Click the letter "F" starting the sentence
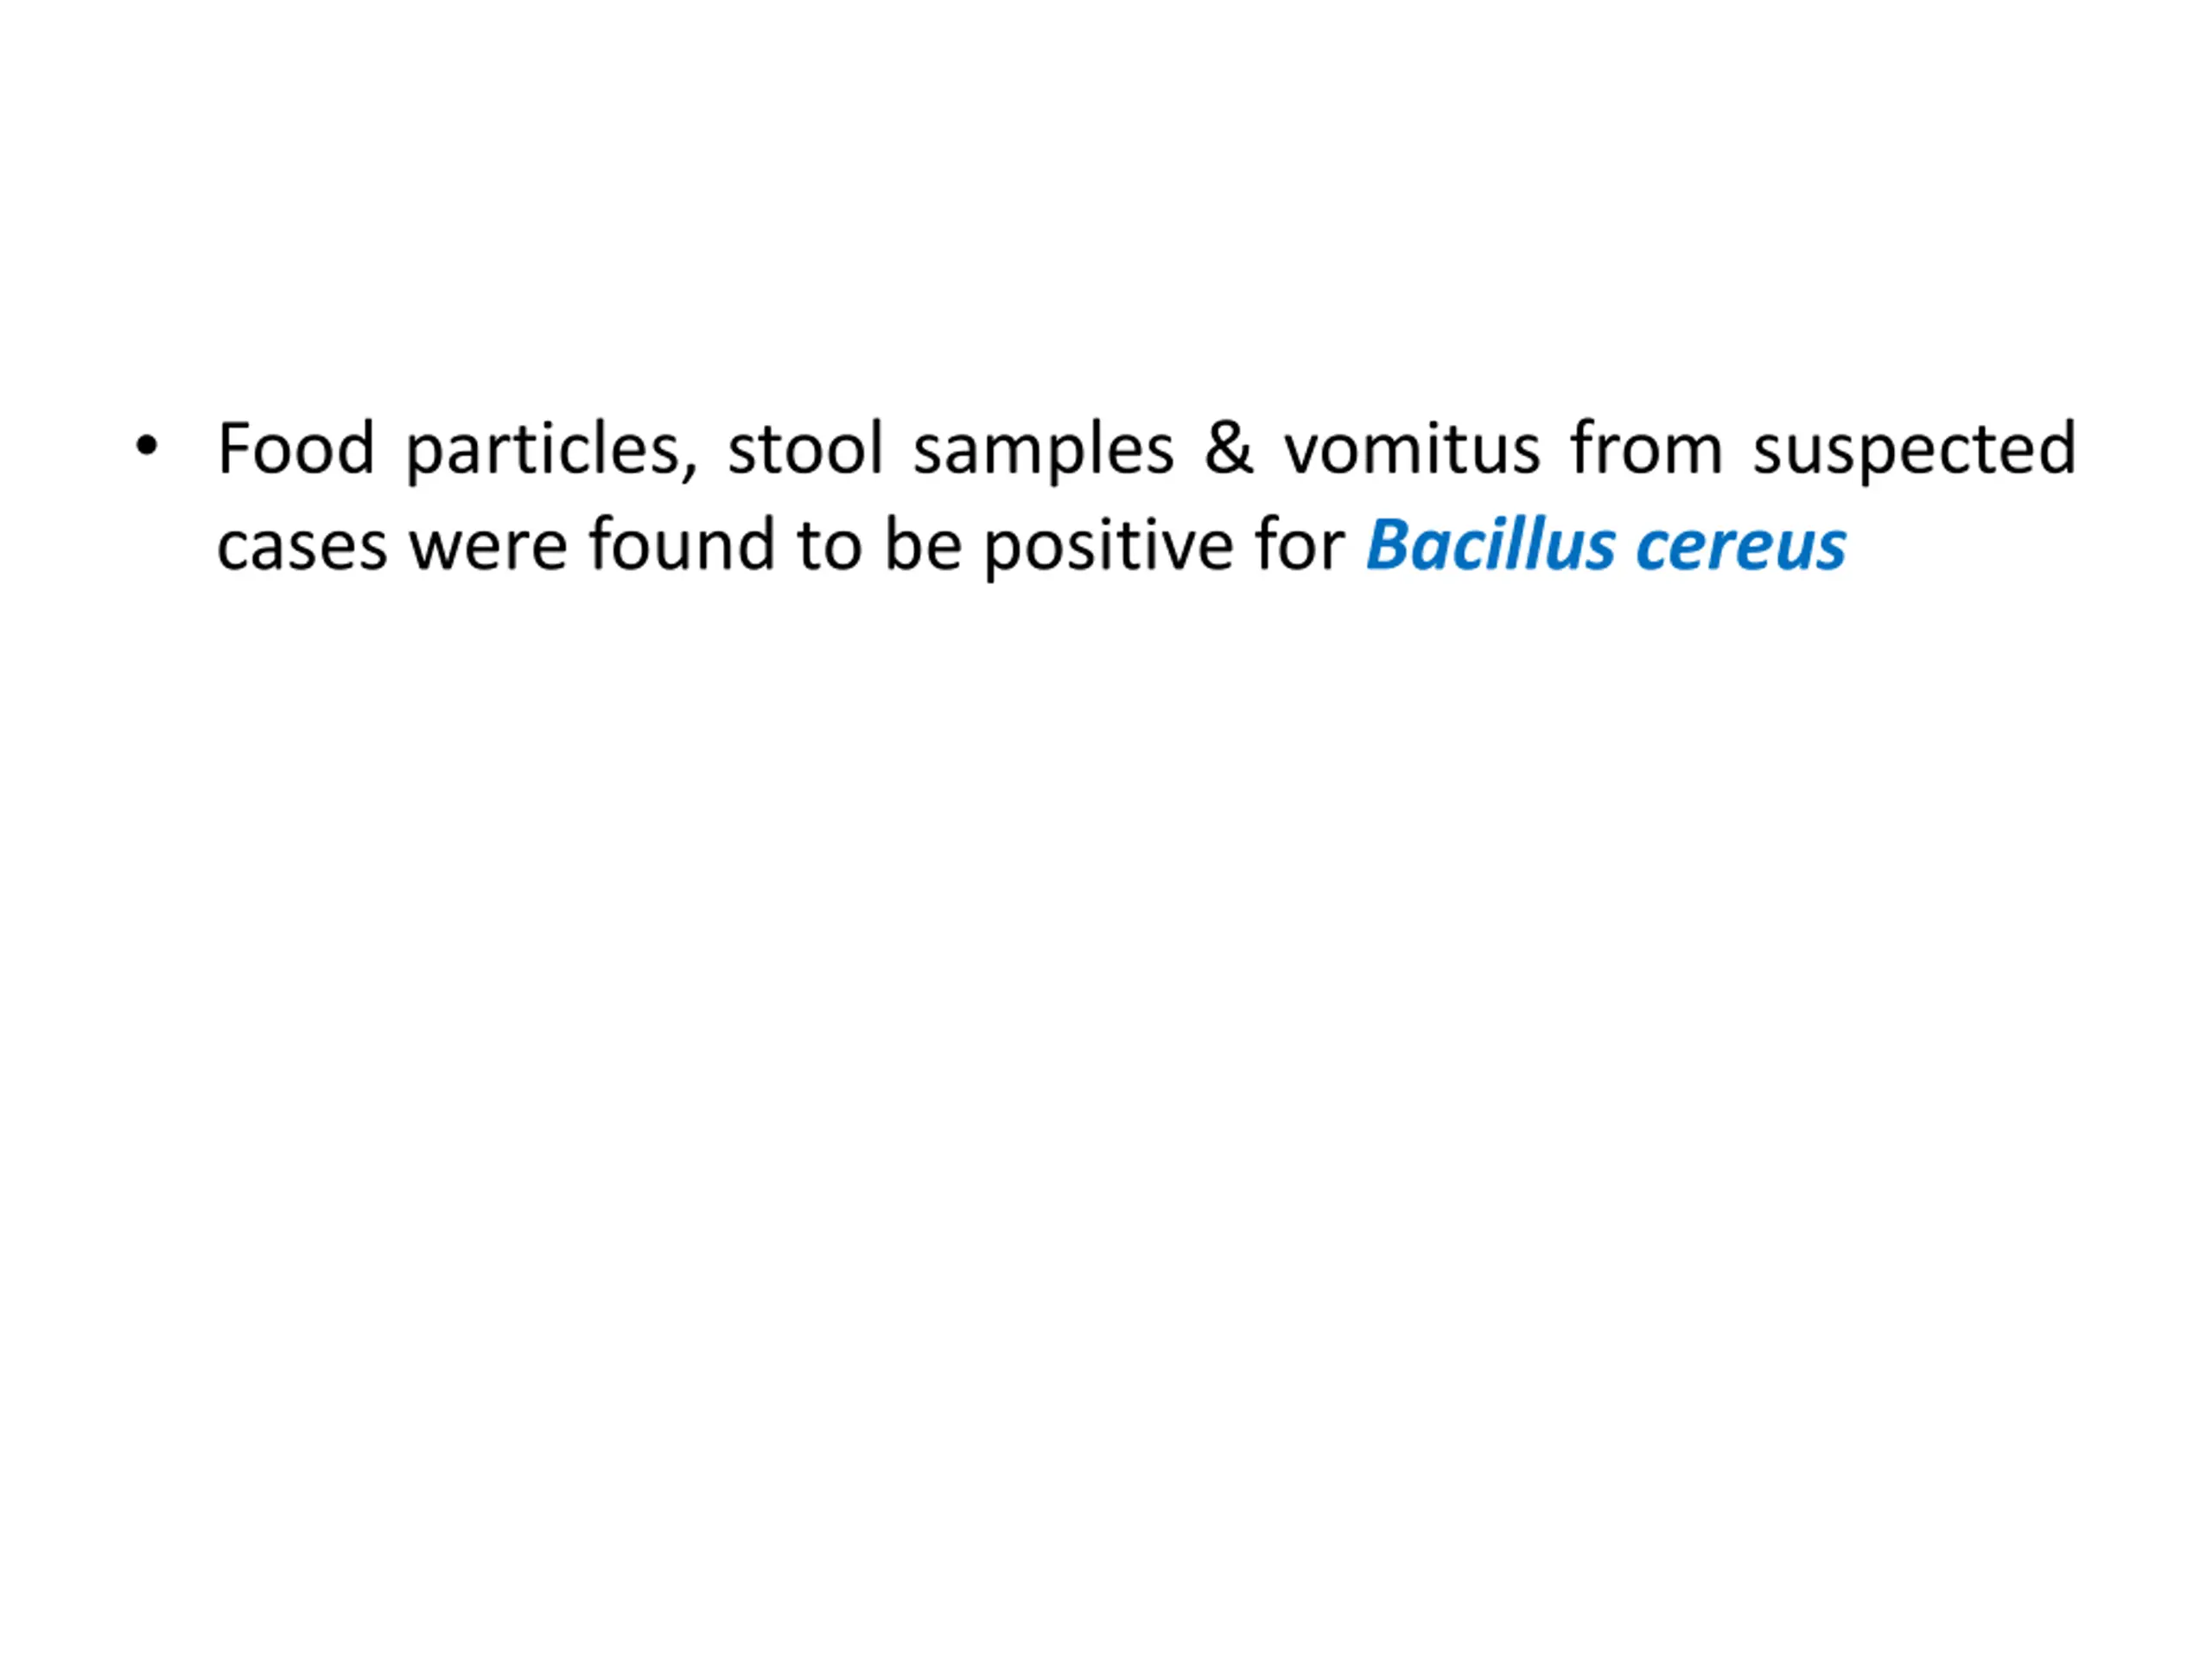 (x=233, y=449)
